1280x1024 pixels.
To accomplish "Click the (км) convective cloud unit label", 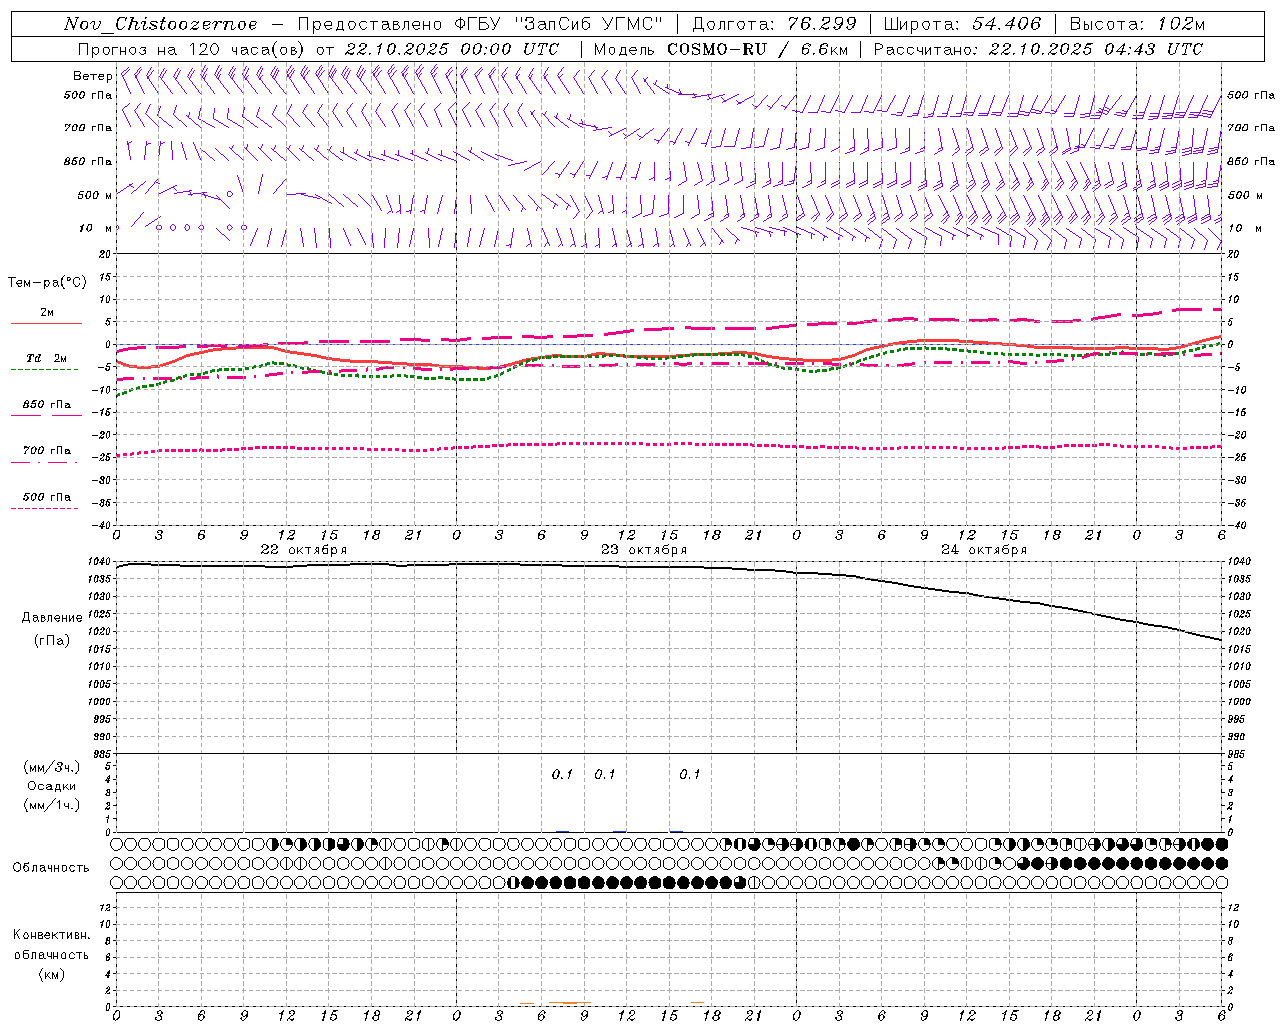I will pyautogui.click(x=52, y=975).
